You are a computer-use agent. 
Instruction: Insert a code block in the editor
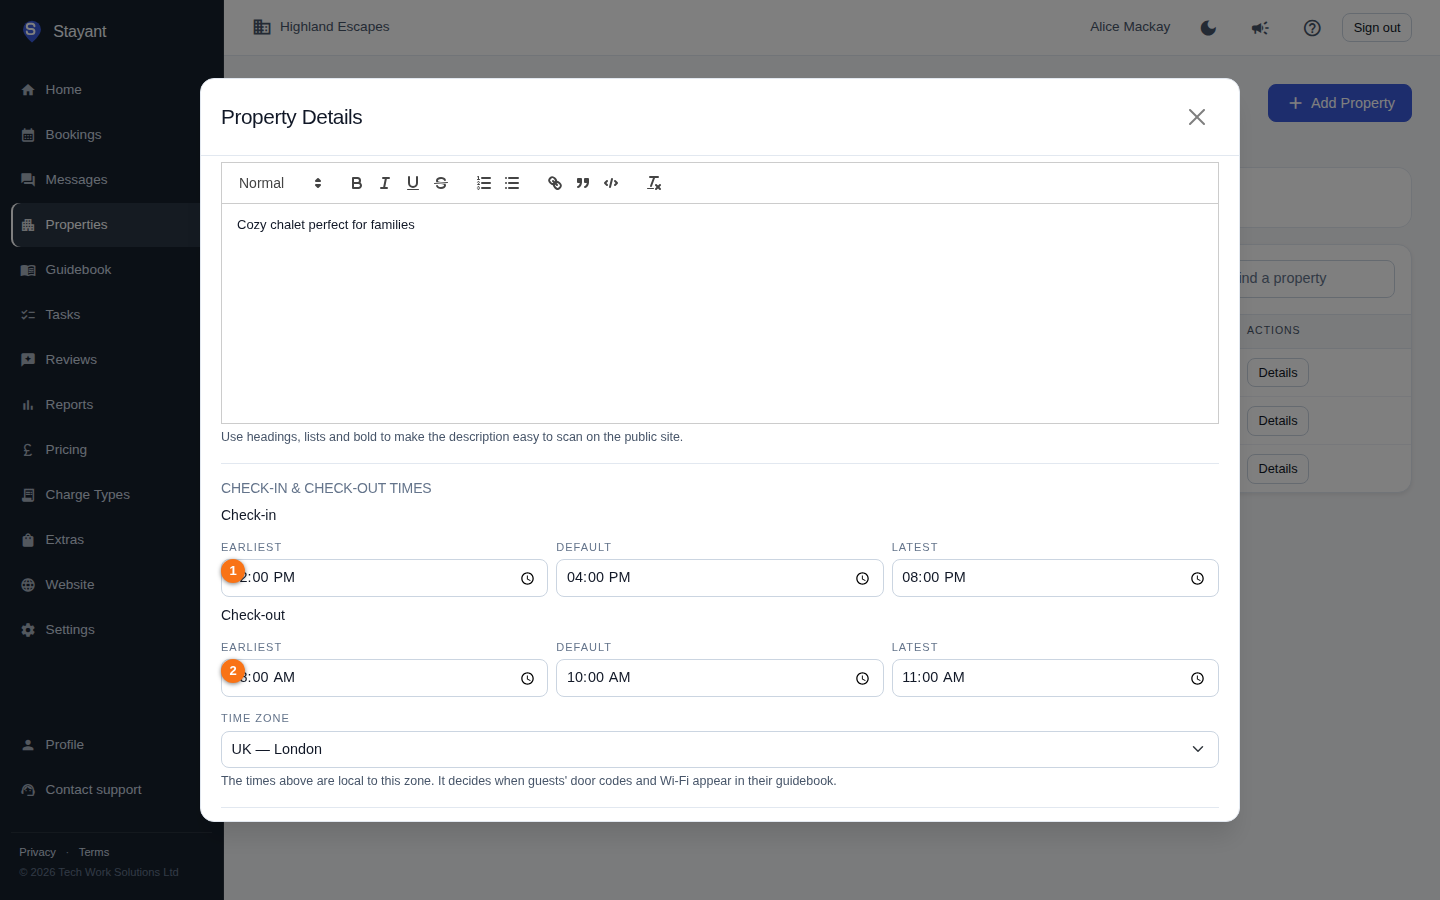click(x=611, y=183)
